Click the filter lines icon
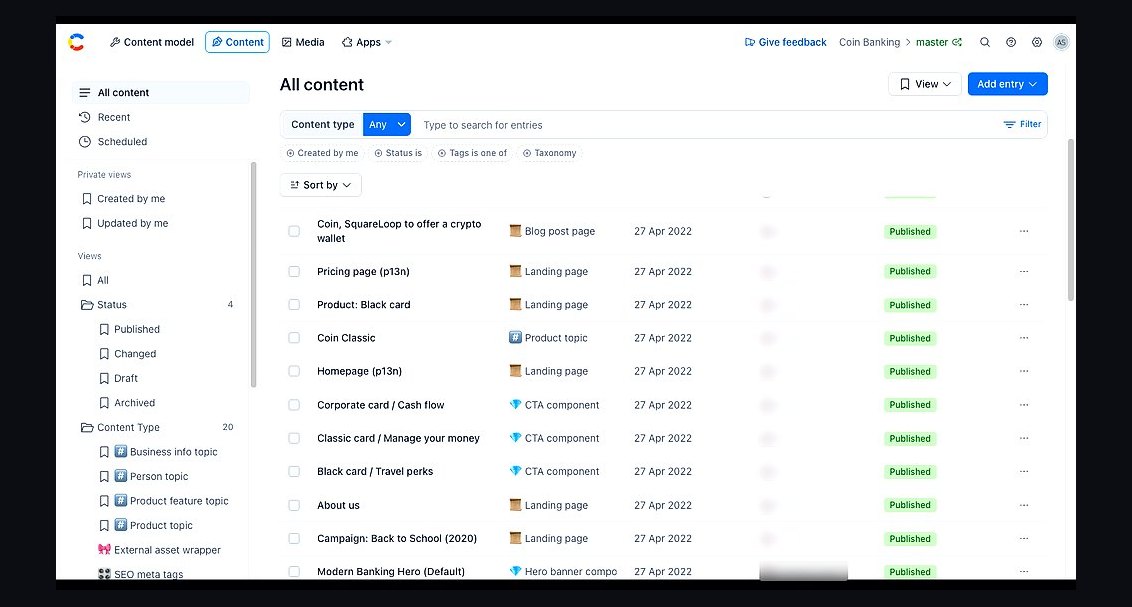Image resolution: width=1132 pixels, height=607 pixels. [1009, 124]
